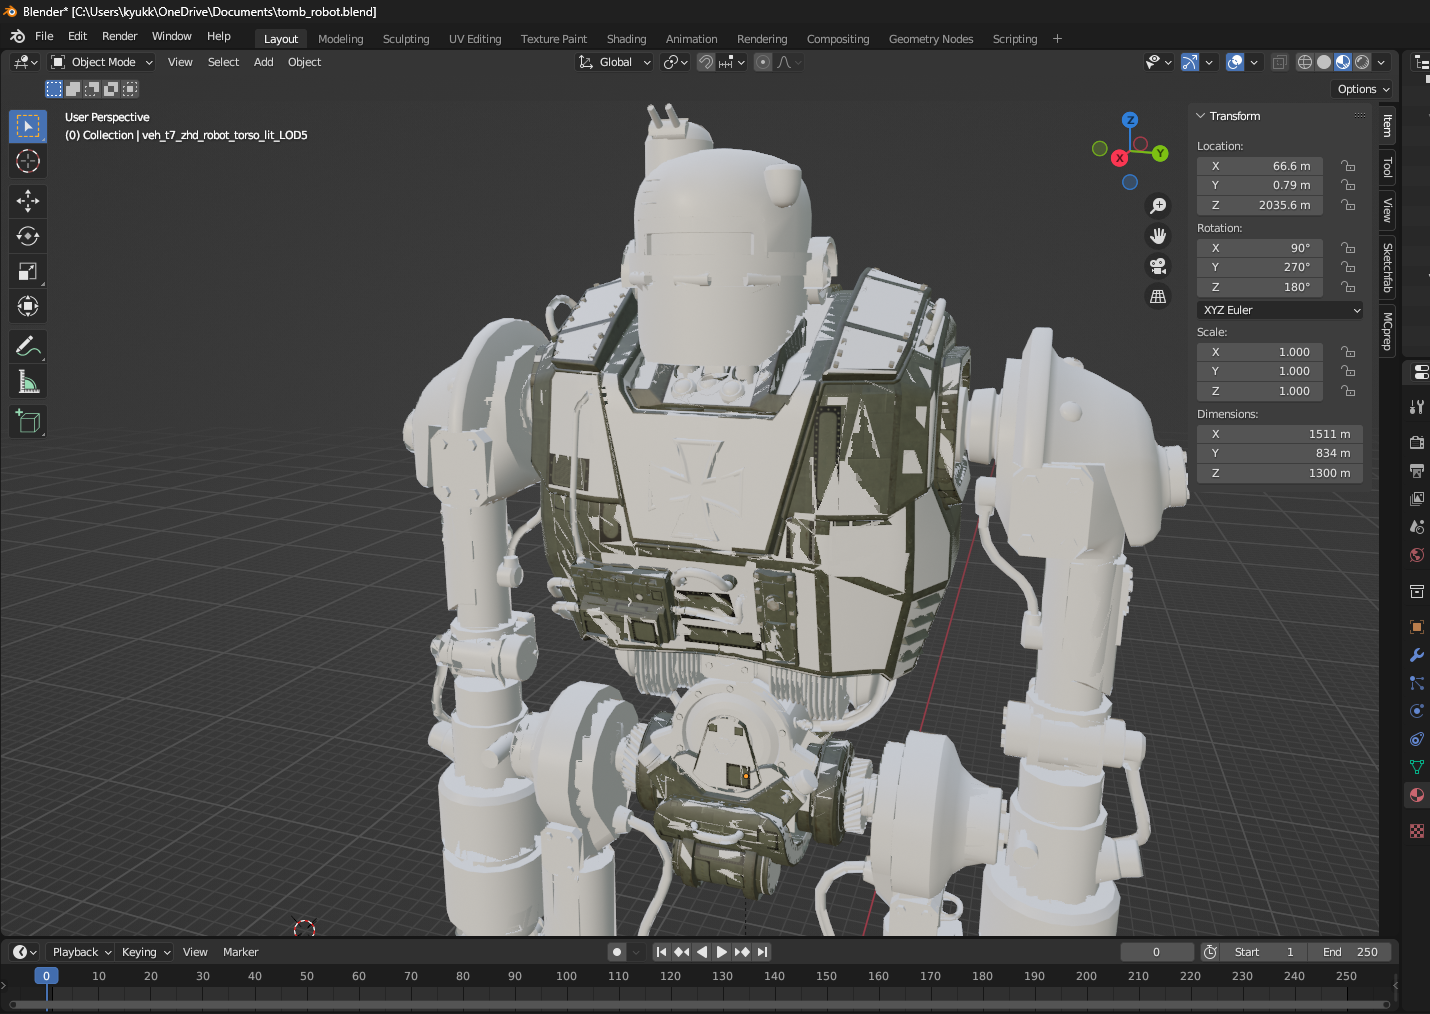Toggle the show overlays button

click(x=1236, y=62)
